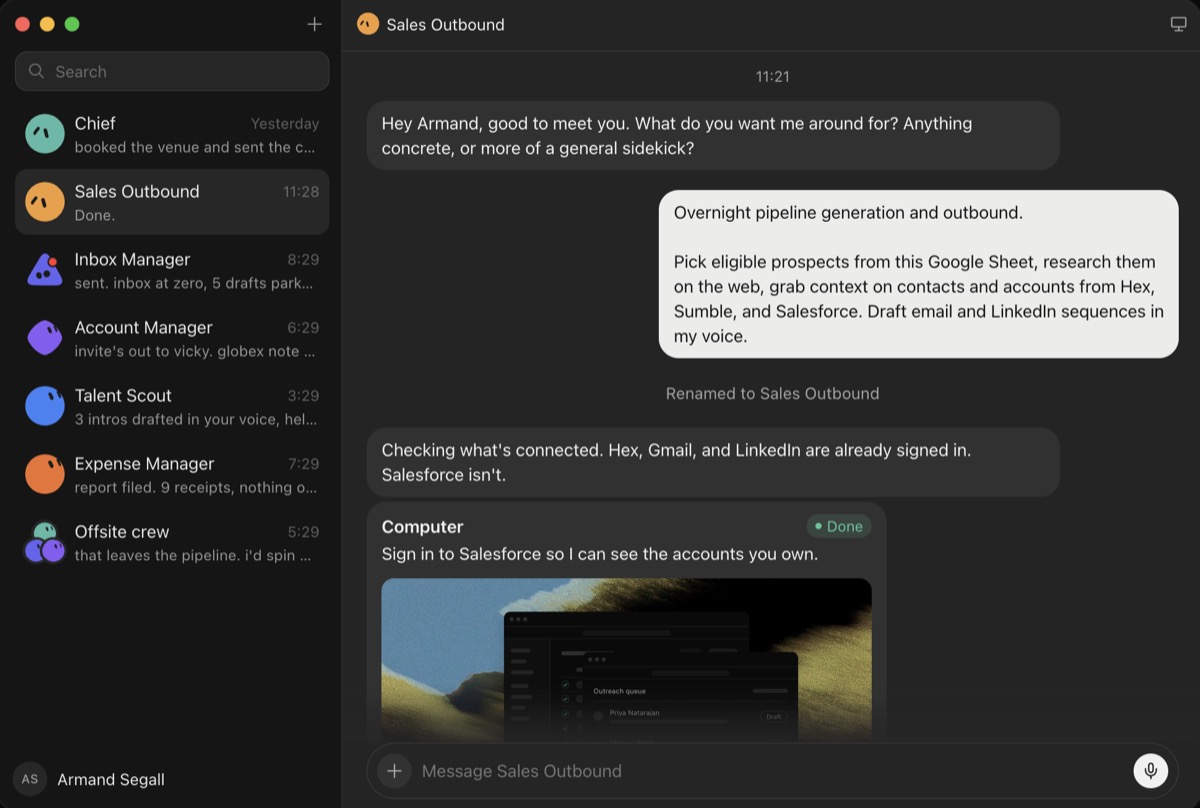Click the Account Manager purple avatar
Image resolution: width=1200 pixels, height=808 pixels.
click(x=44, y=338)
